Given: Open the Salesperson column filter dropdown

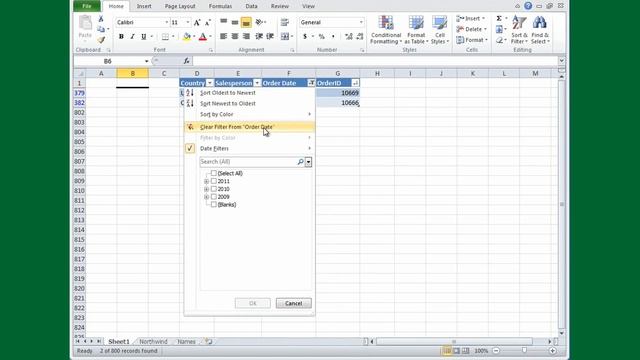Looking at the screenshot, I should (x=257, y=83).
